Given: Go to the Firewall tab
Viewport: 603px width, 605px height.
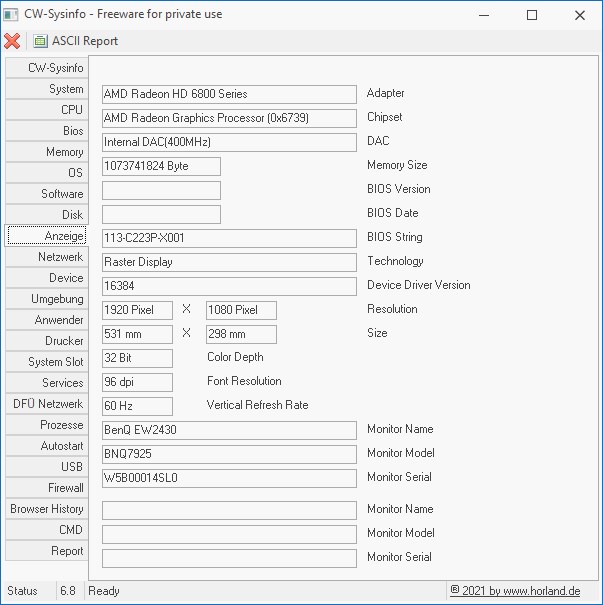Looking at the screenshot, I should click(46, 488).
